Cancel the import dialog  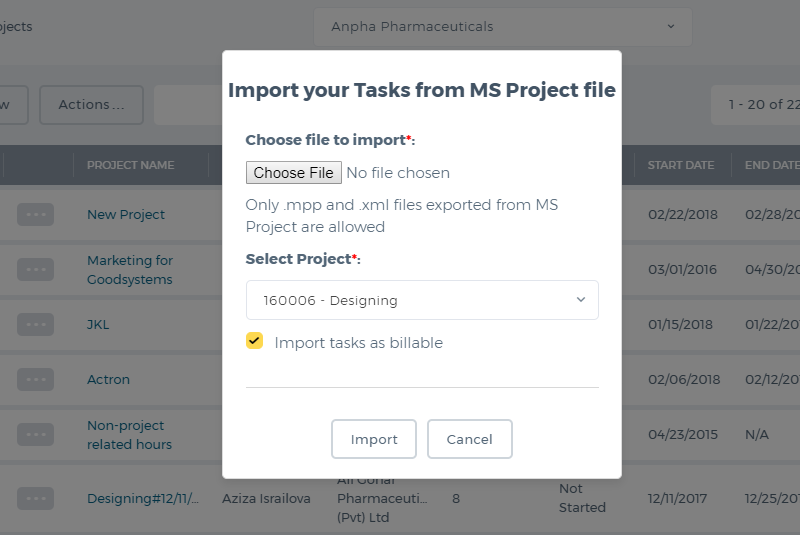pyautogui.click(x=469, y=439)
